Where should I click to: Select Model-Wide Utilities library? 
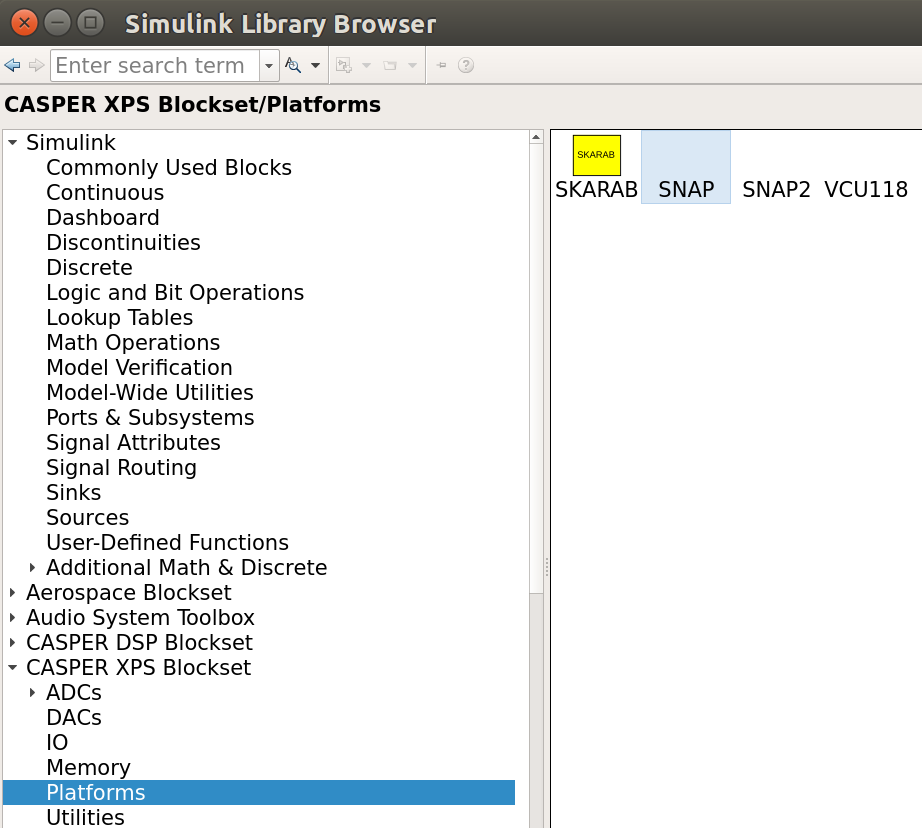pos(150,392)
